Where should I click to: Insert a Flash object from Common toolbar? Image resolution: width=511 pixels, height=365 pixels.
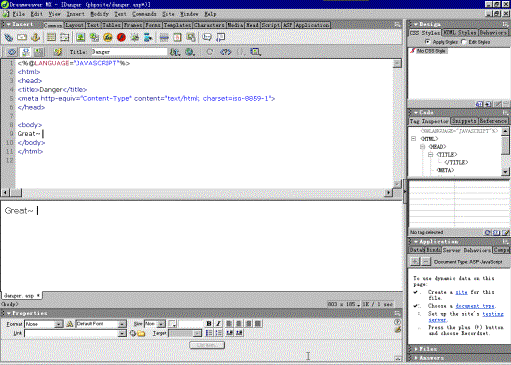click(121, 37)
